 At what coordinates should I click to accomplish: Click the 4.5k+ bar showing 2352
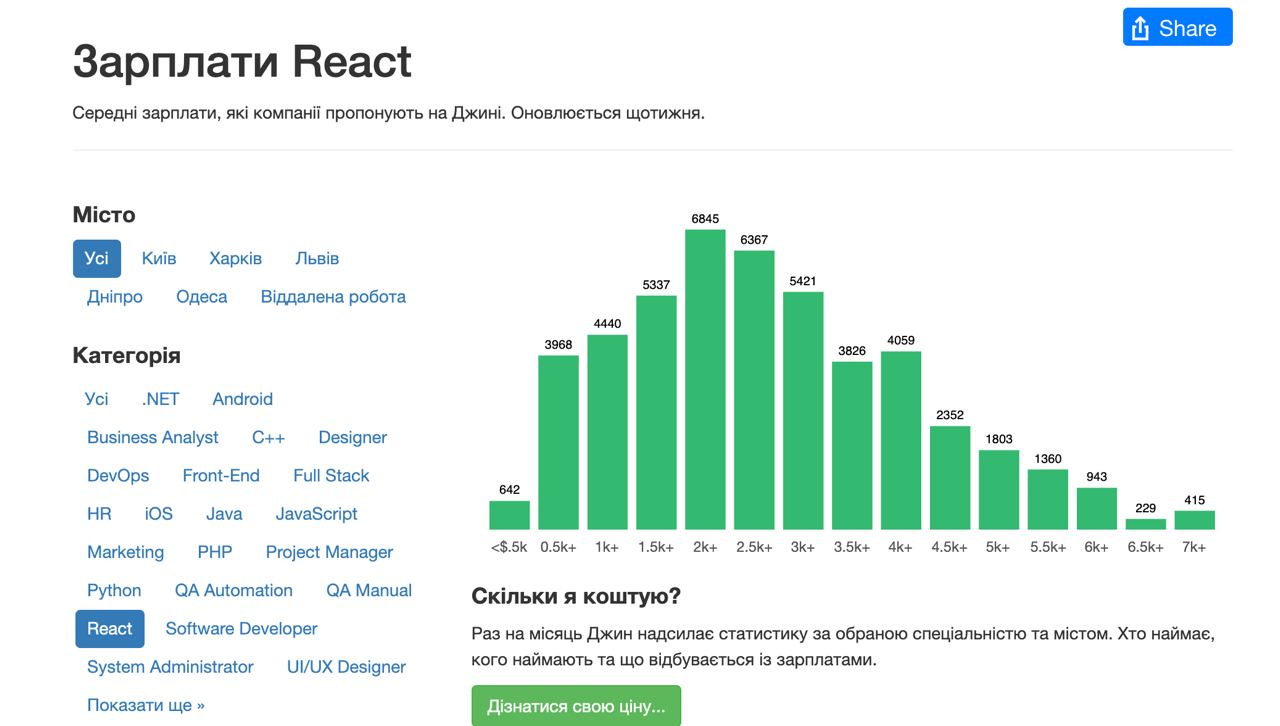(950, 478)
